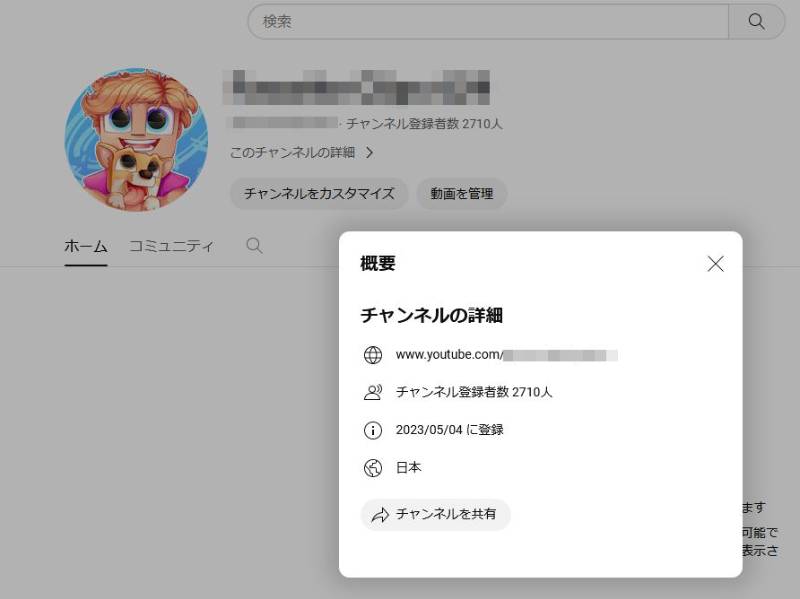Click the チャンネル登録者数 2710人 dialog text

click(474, 392)
